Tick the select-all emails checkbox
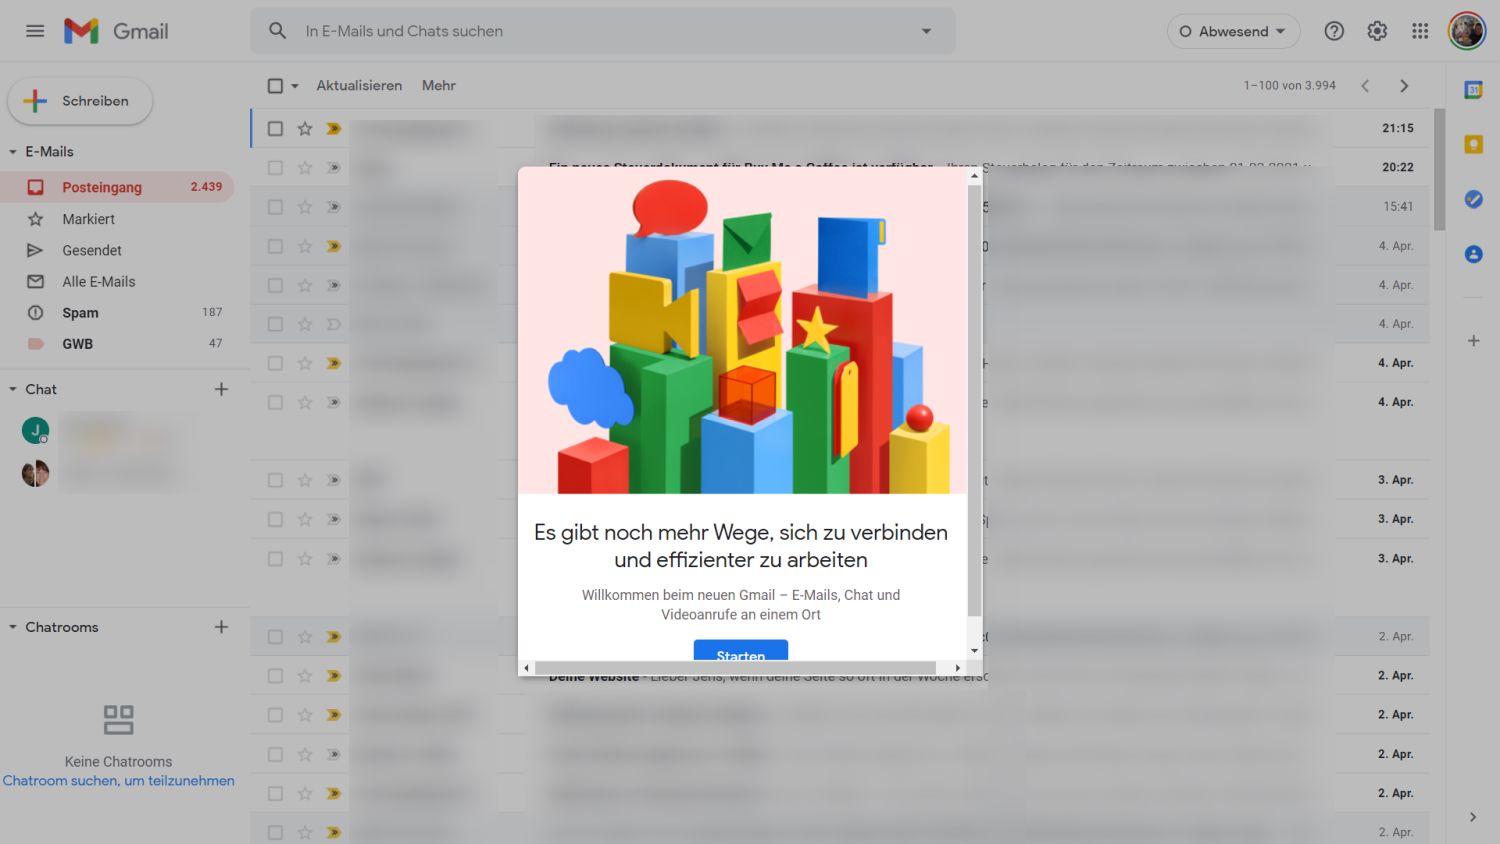Screen dimensions: 1500x844 click(x=275, y=86)
